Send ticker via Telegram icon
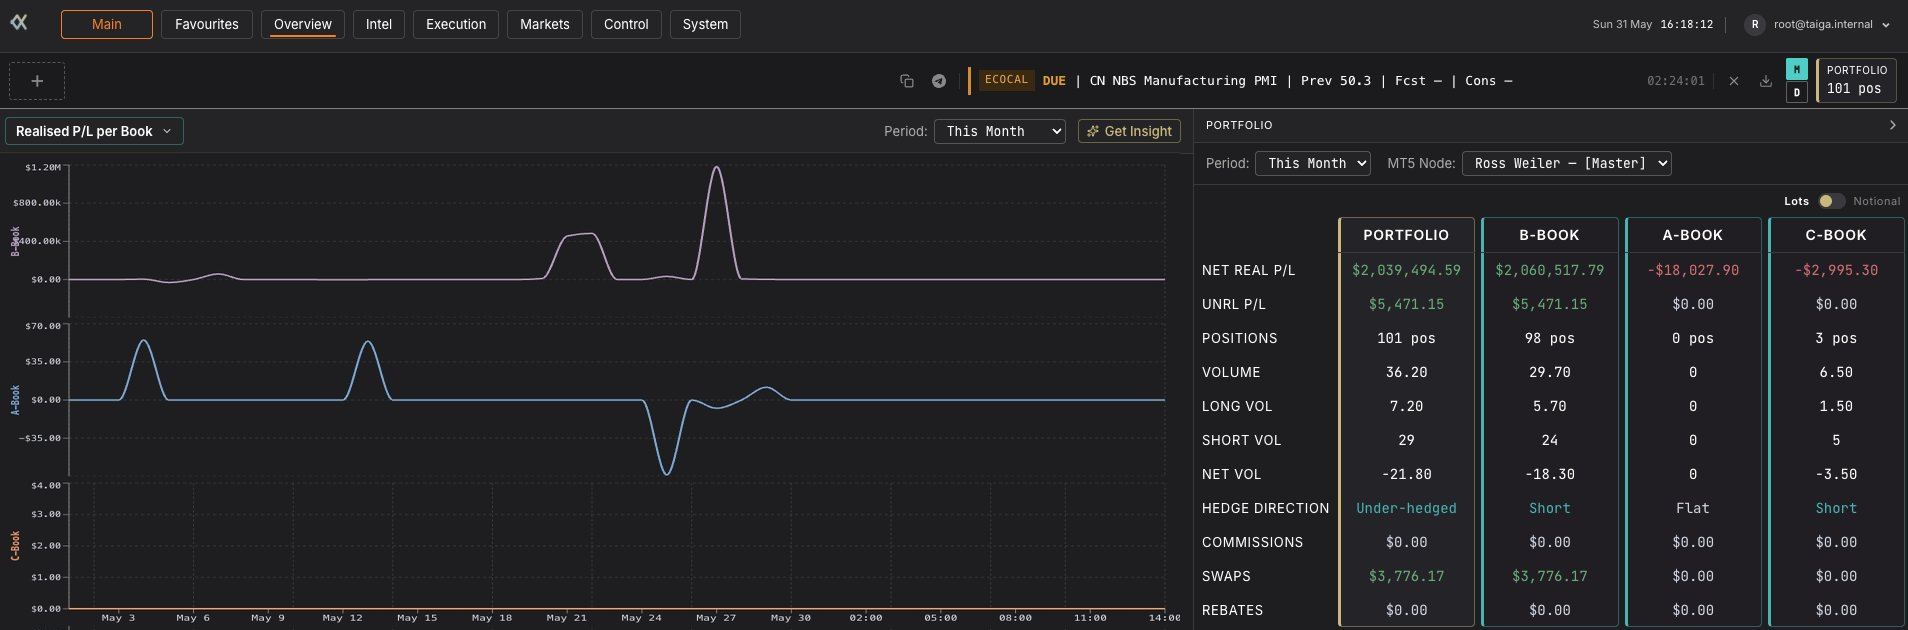This screenshot has width=1908, height=630. tap(939, 81)
